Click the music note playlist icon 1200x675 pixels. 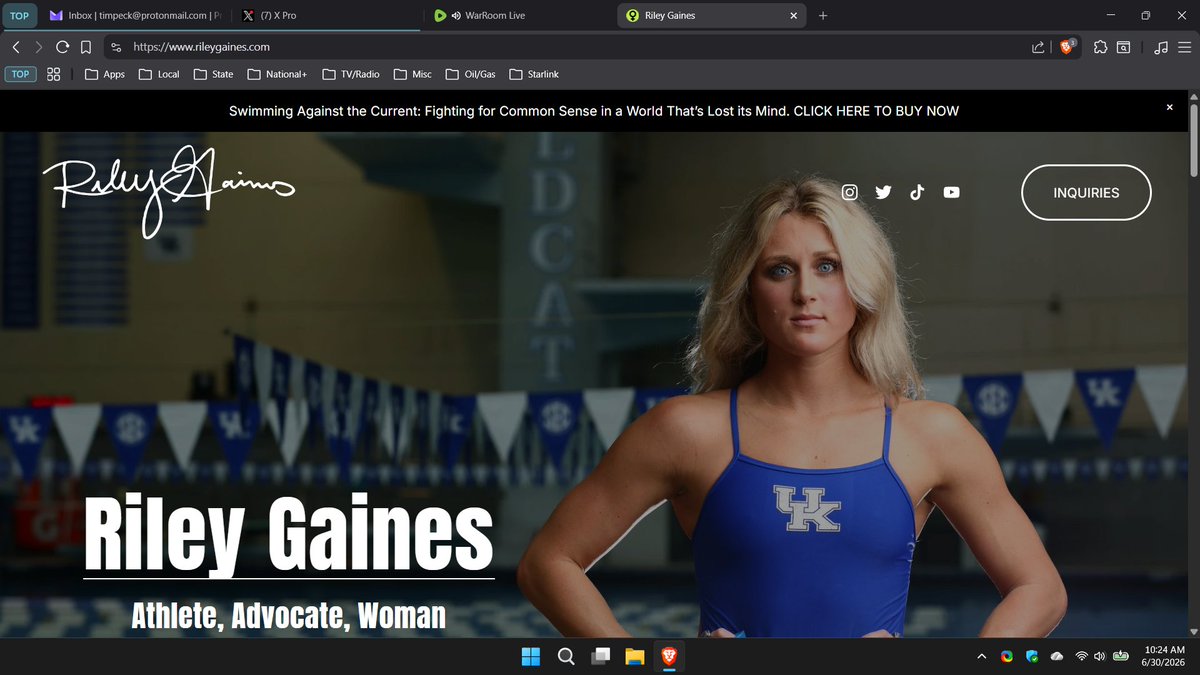coord(1160,47)
